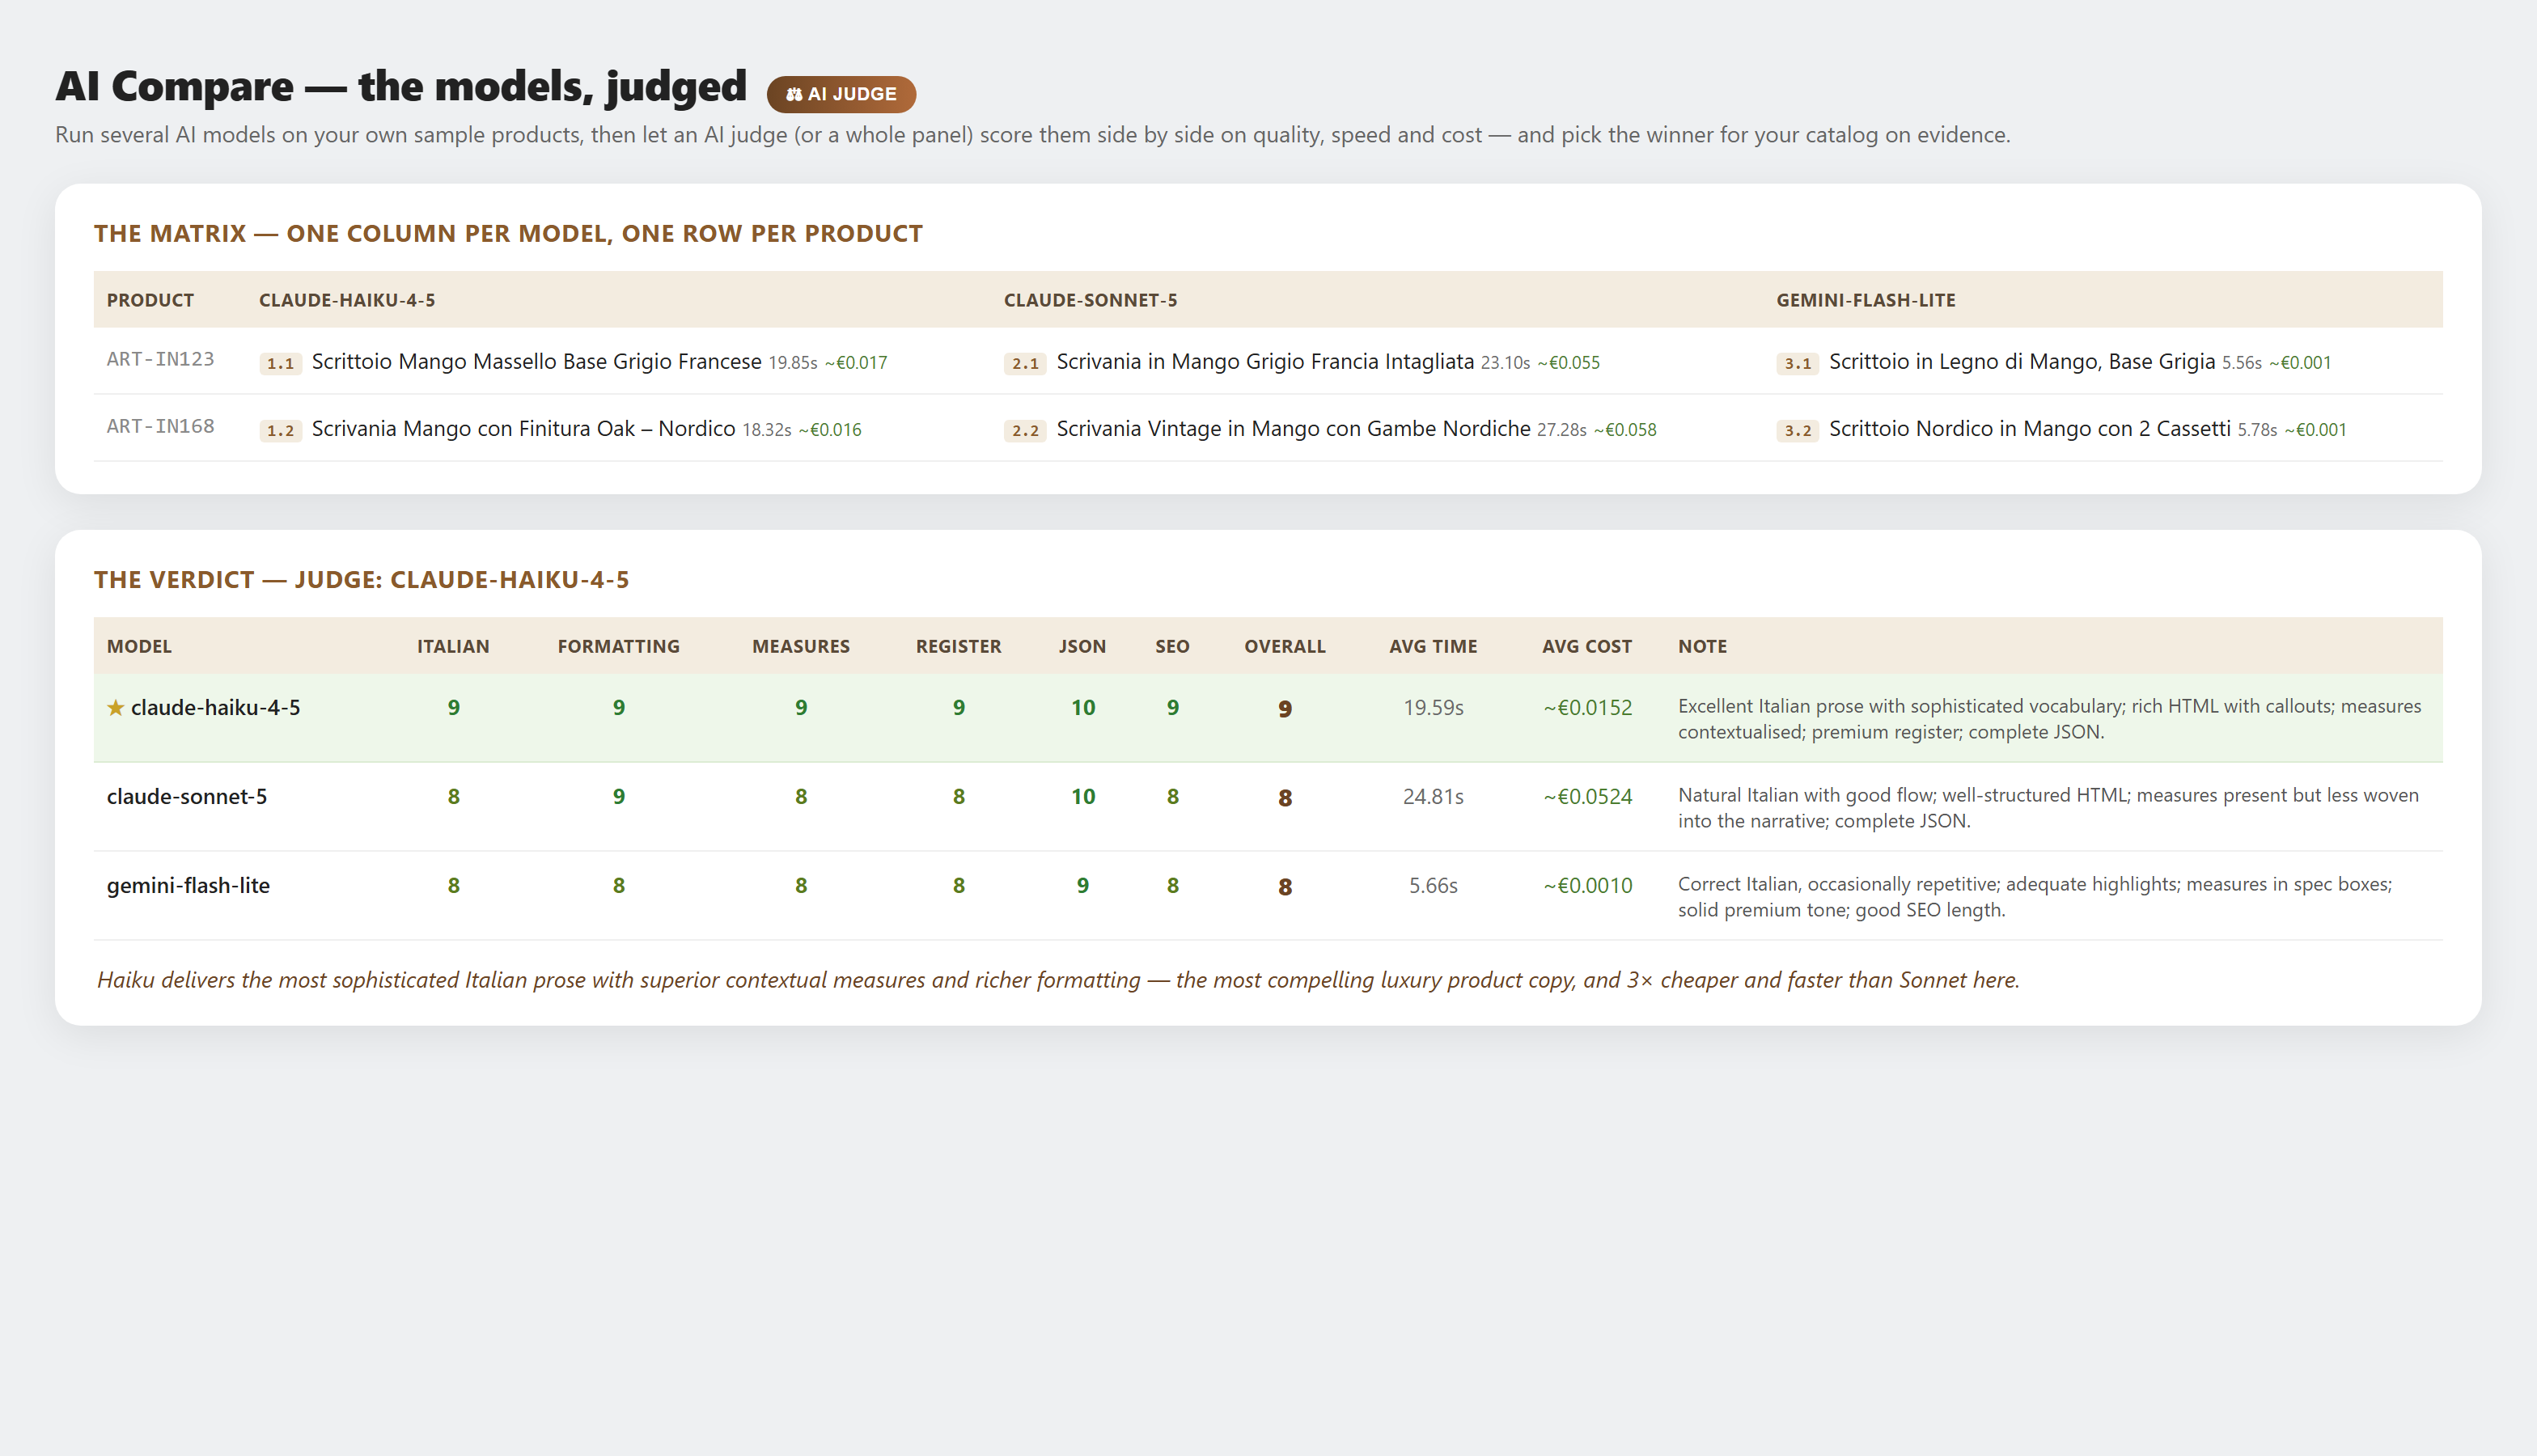Click the star icon beside claude-haiku-4-5
Image resolution: width=2537 pixels, height=1456 pixels.
[116, 708]
